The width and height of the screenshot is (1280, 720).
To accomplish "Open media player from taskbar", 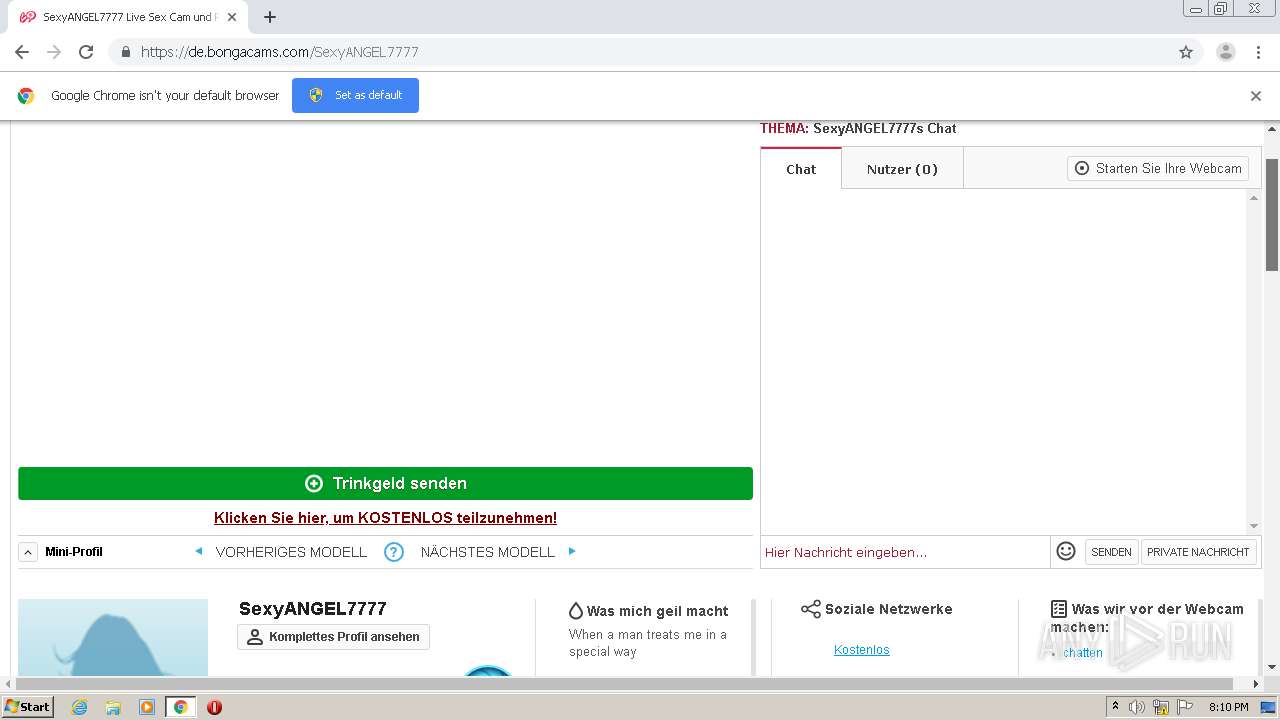I will click(146, 707).
